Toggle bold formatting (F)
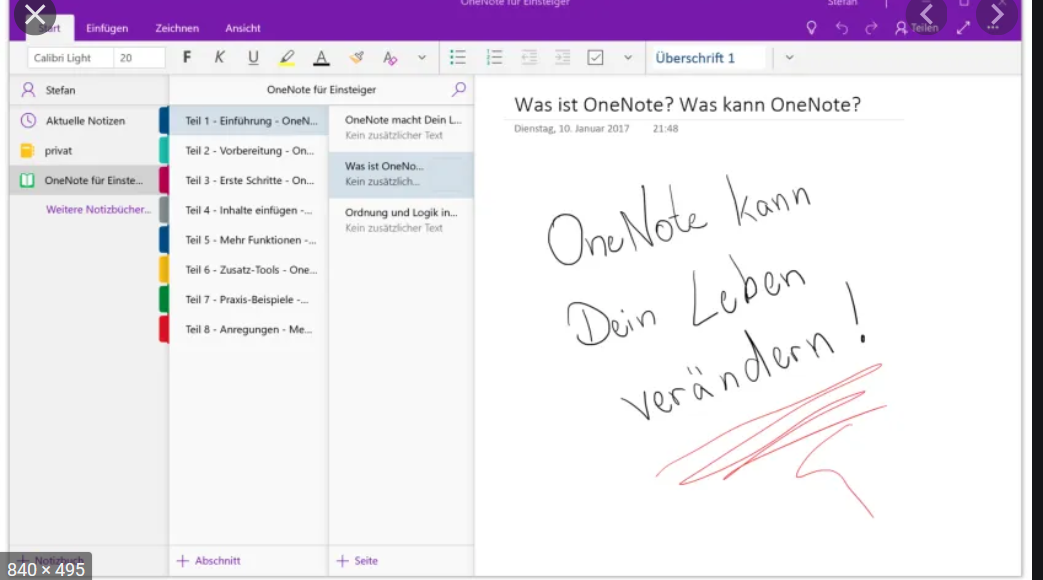 [x=187, y=57]
